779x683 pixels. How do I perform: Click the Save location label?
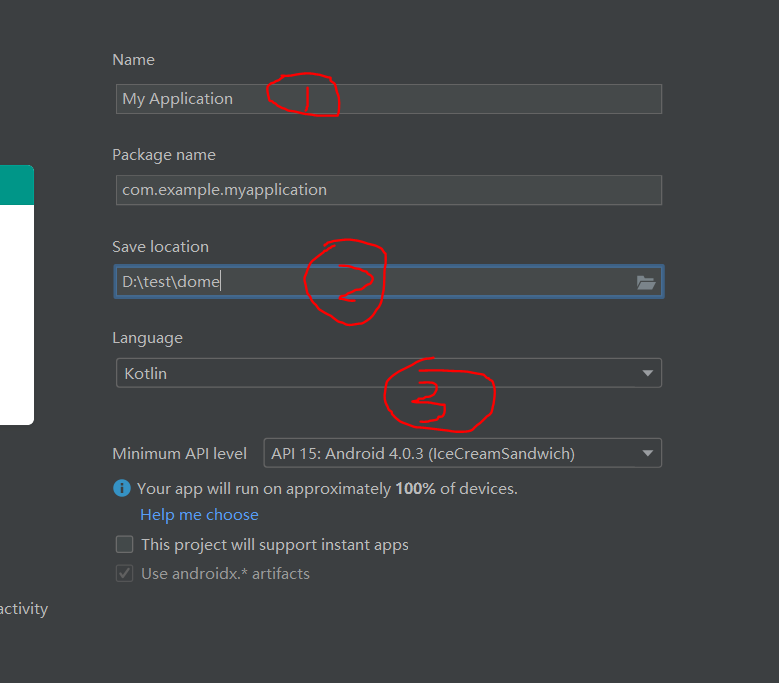tap(160, 246)
